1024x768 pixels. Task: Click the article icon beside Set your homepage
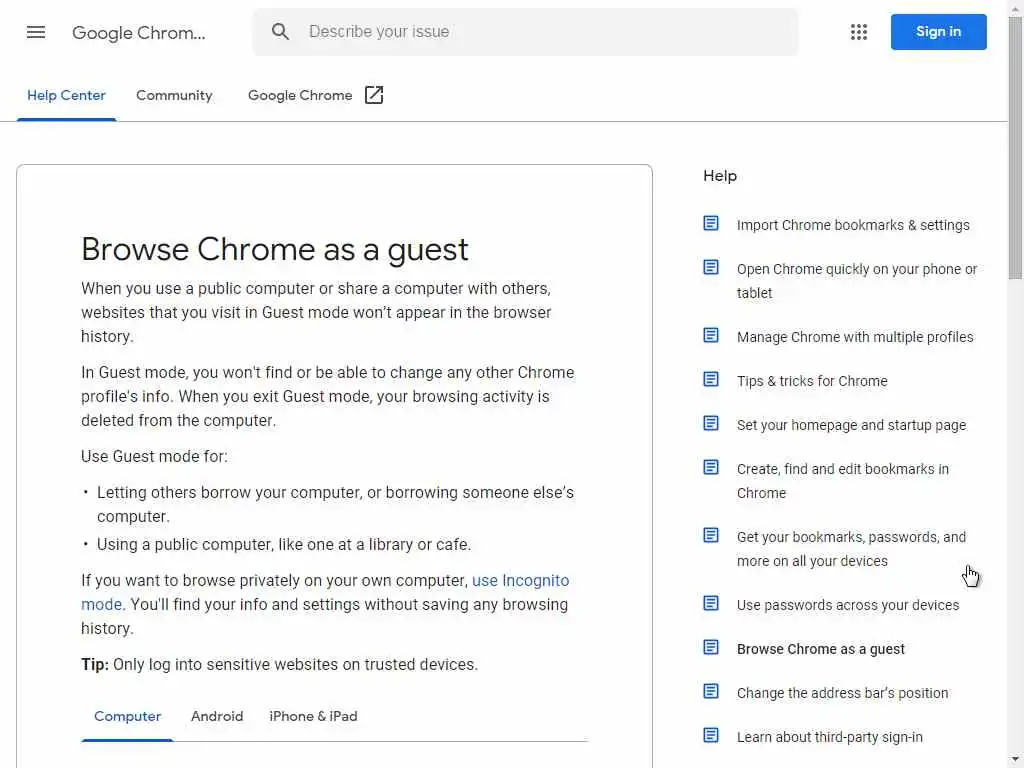(x=711, y=424)
